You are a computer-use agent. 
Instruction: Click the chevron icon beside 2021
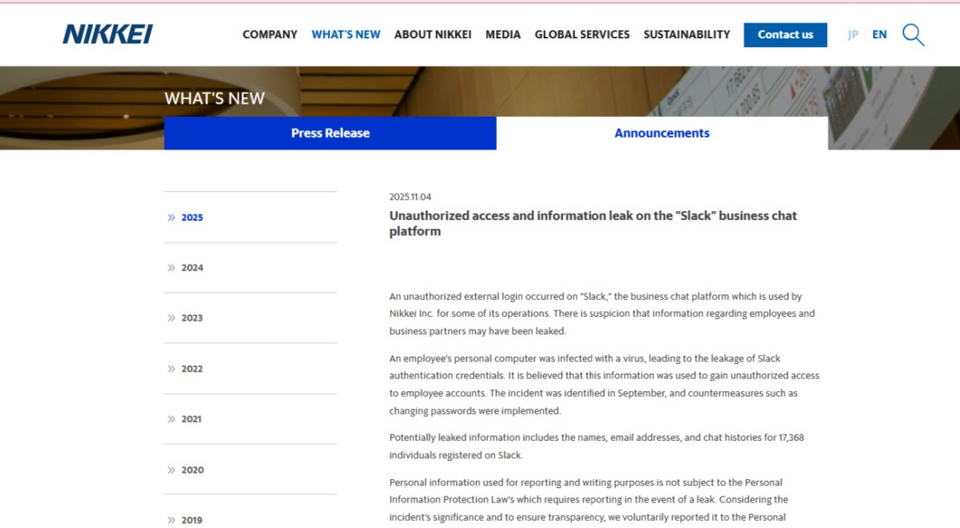pos(172,419)
